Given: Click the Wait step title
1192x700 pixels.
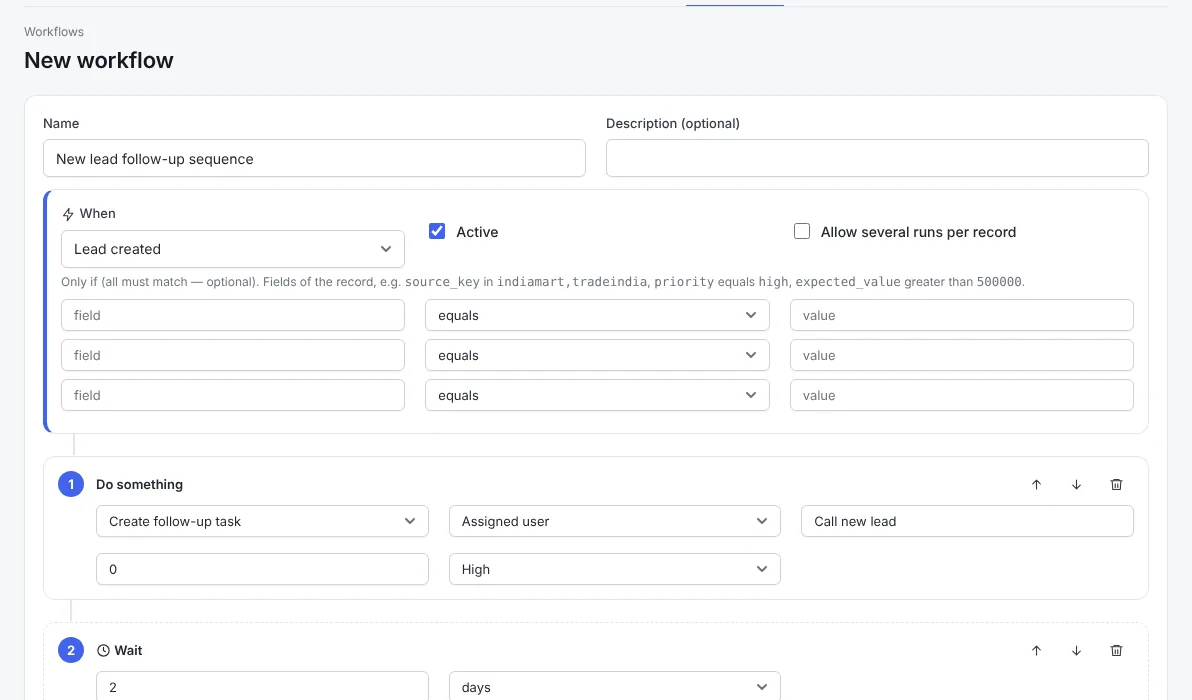Looking at the screenshot, I should click(128, 651).
